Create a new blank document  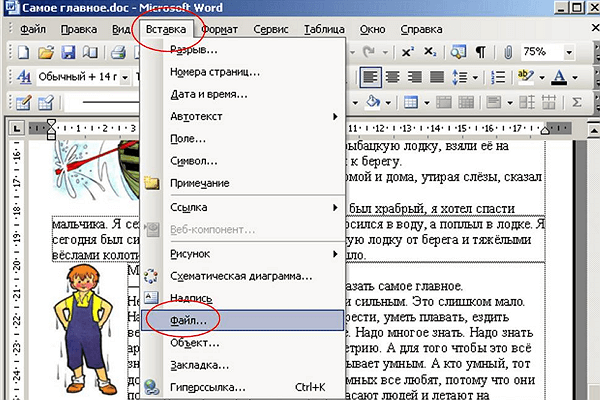point(23,52)
